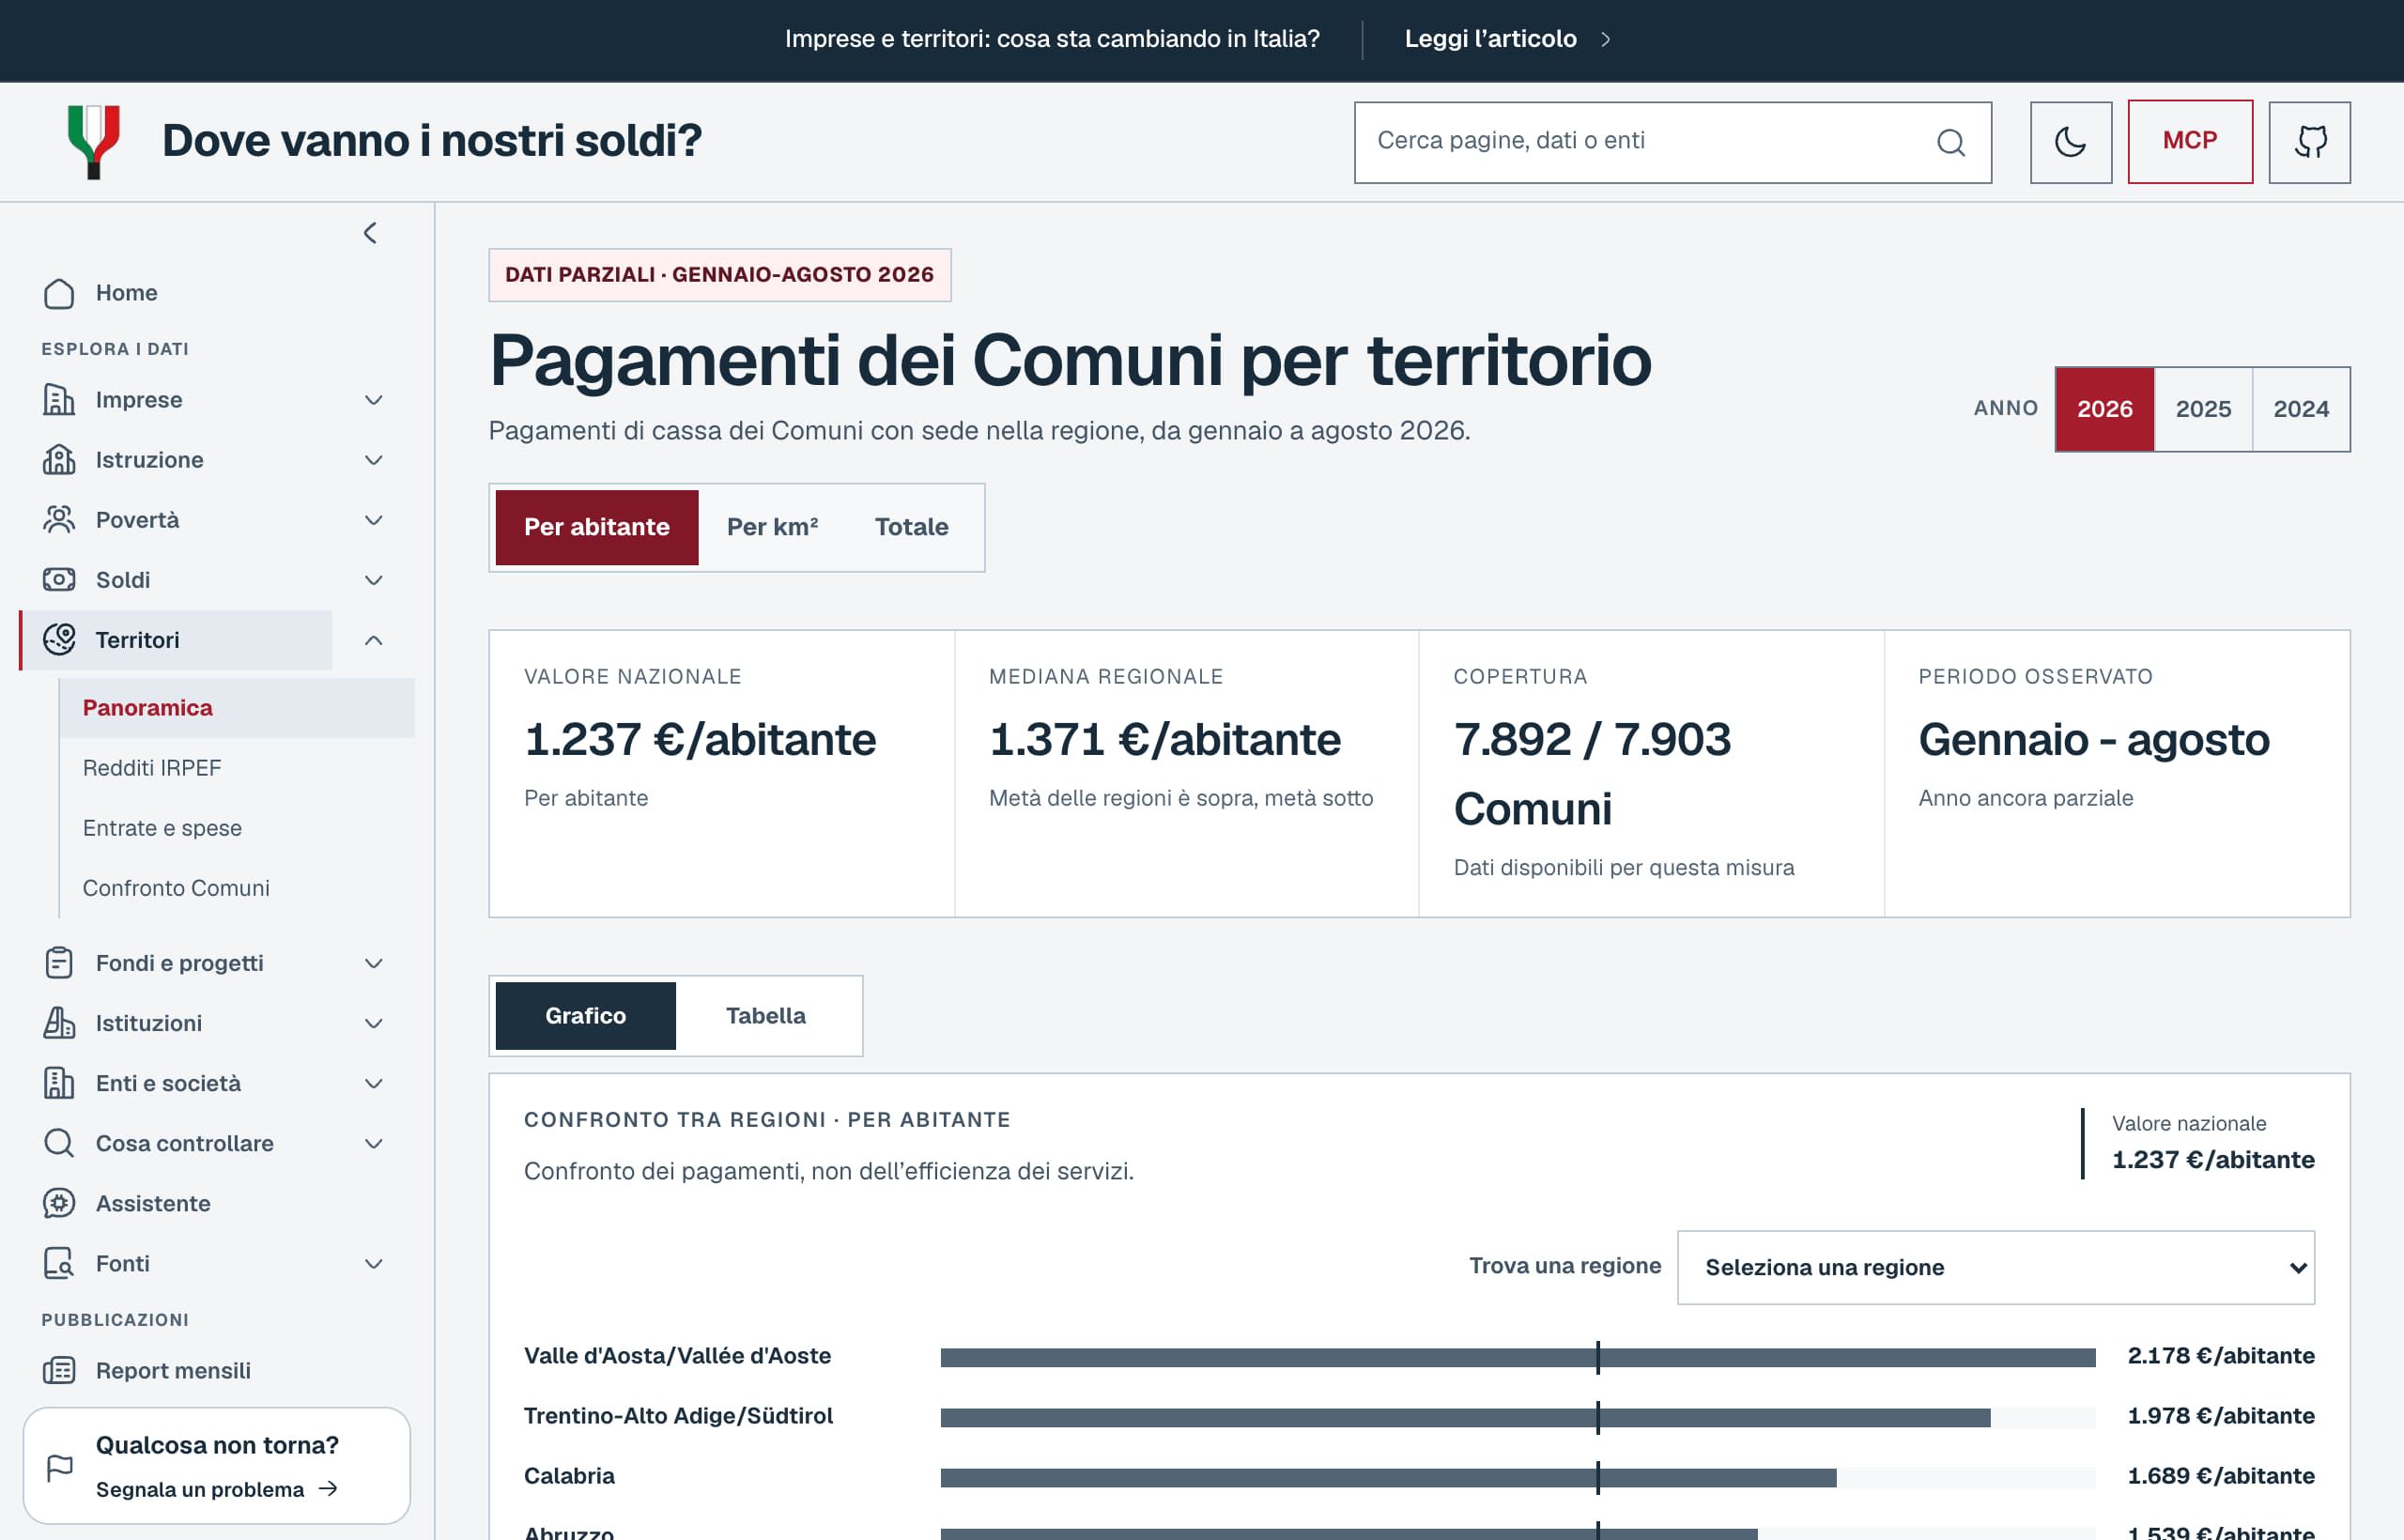
Task: Click the flag icon beside Qualcosa non torna
Action: point(60,1467)
